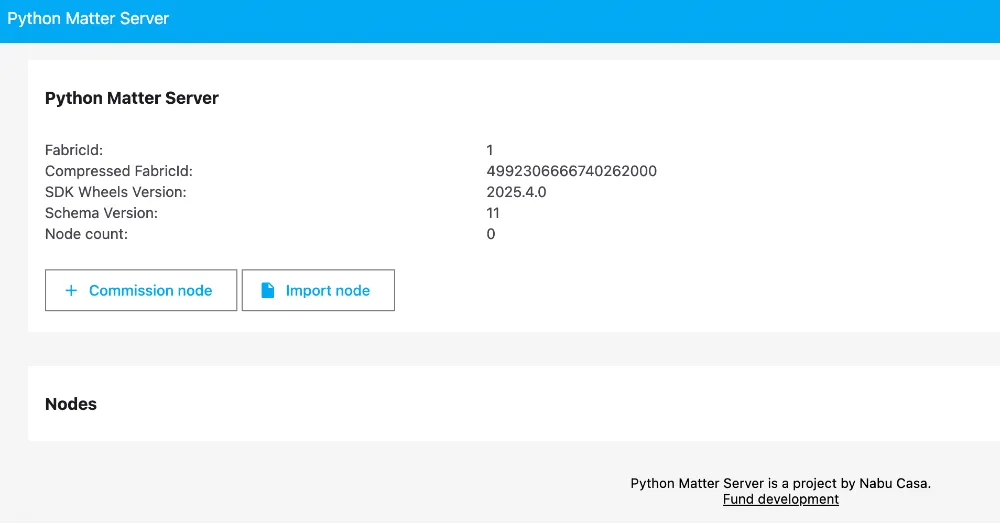Click the Node count: label

86,234
